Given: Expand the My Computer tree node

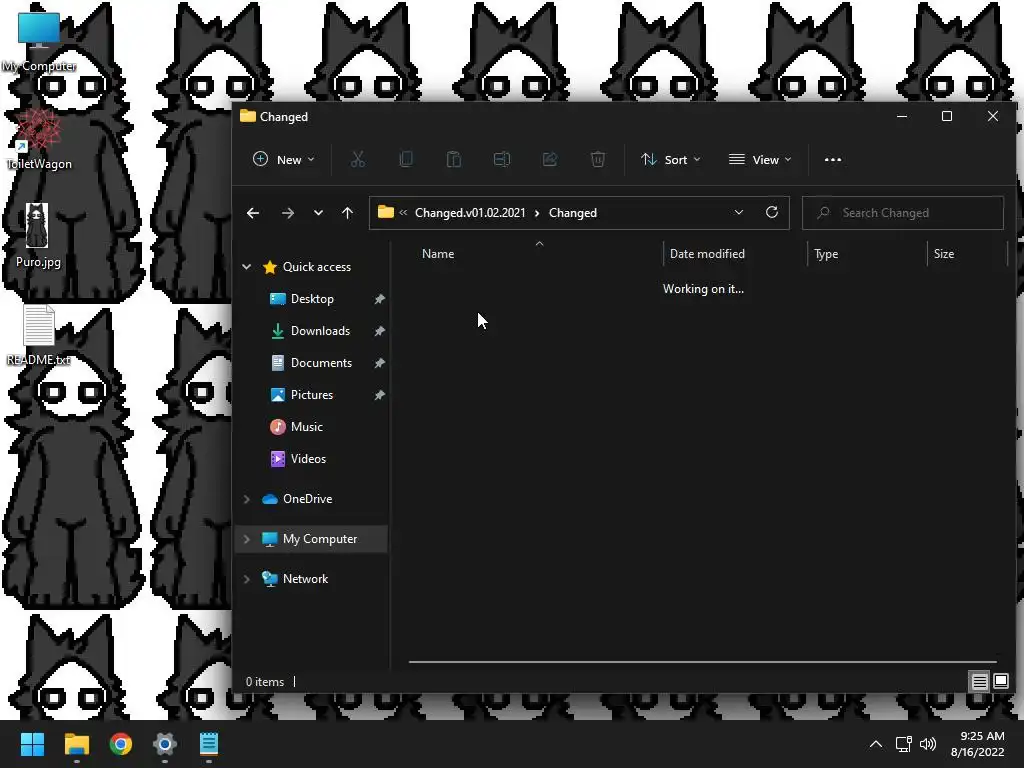Looking at the screenshot, I should (x=247, y=539).
